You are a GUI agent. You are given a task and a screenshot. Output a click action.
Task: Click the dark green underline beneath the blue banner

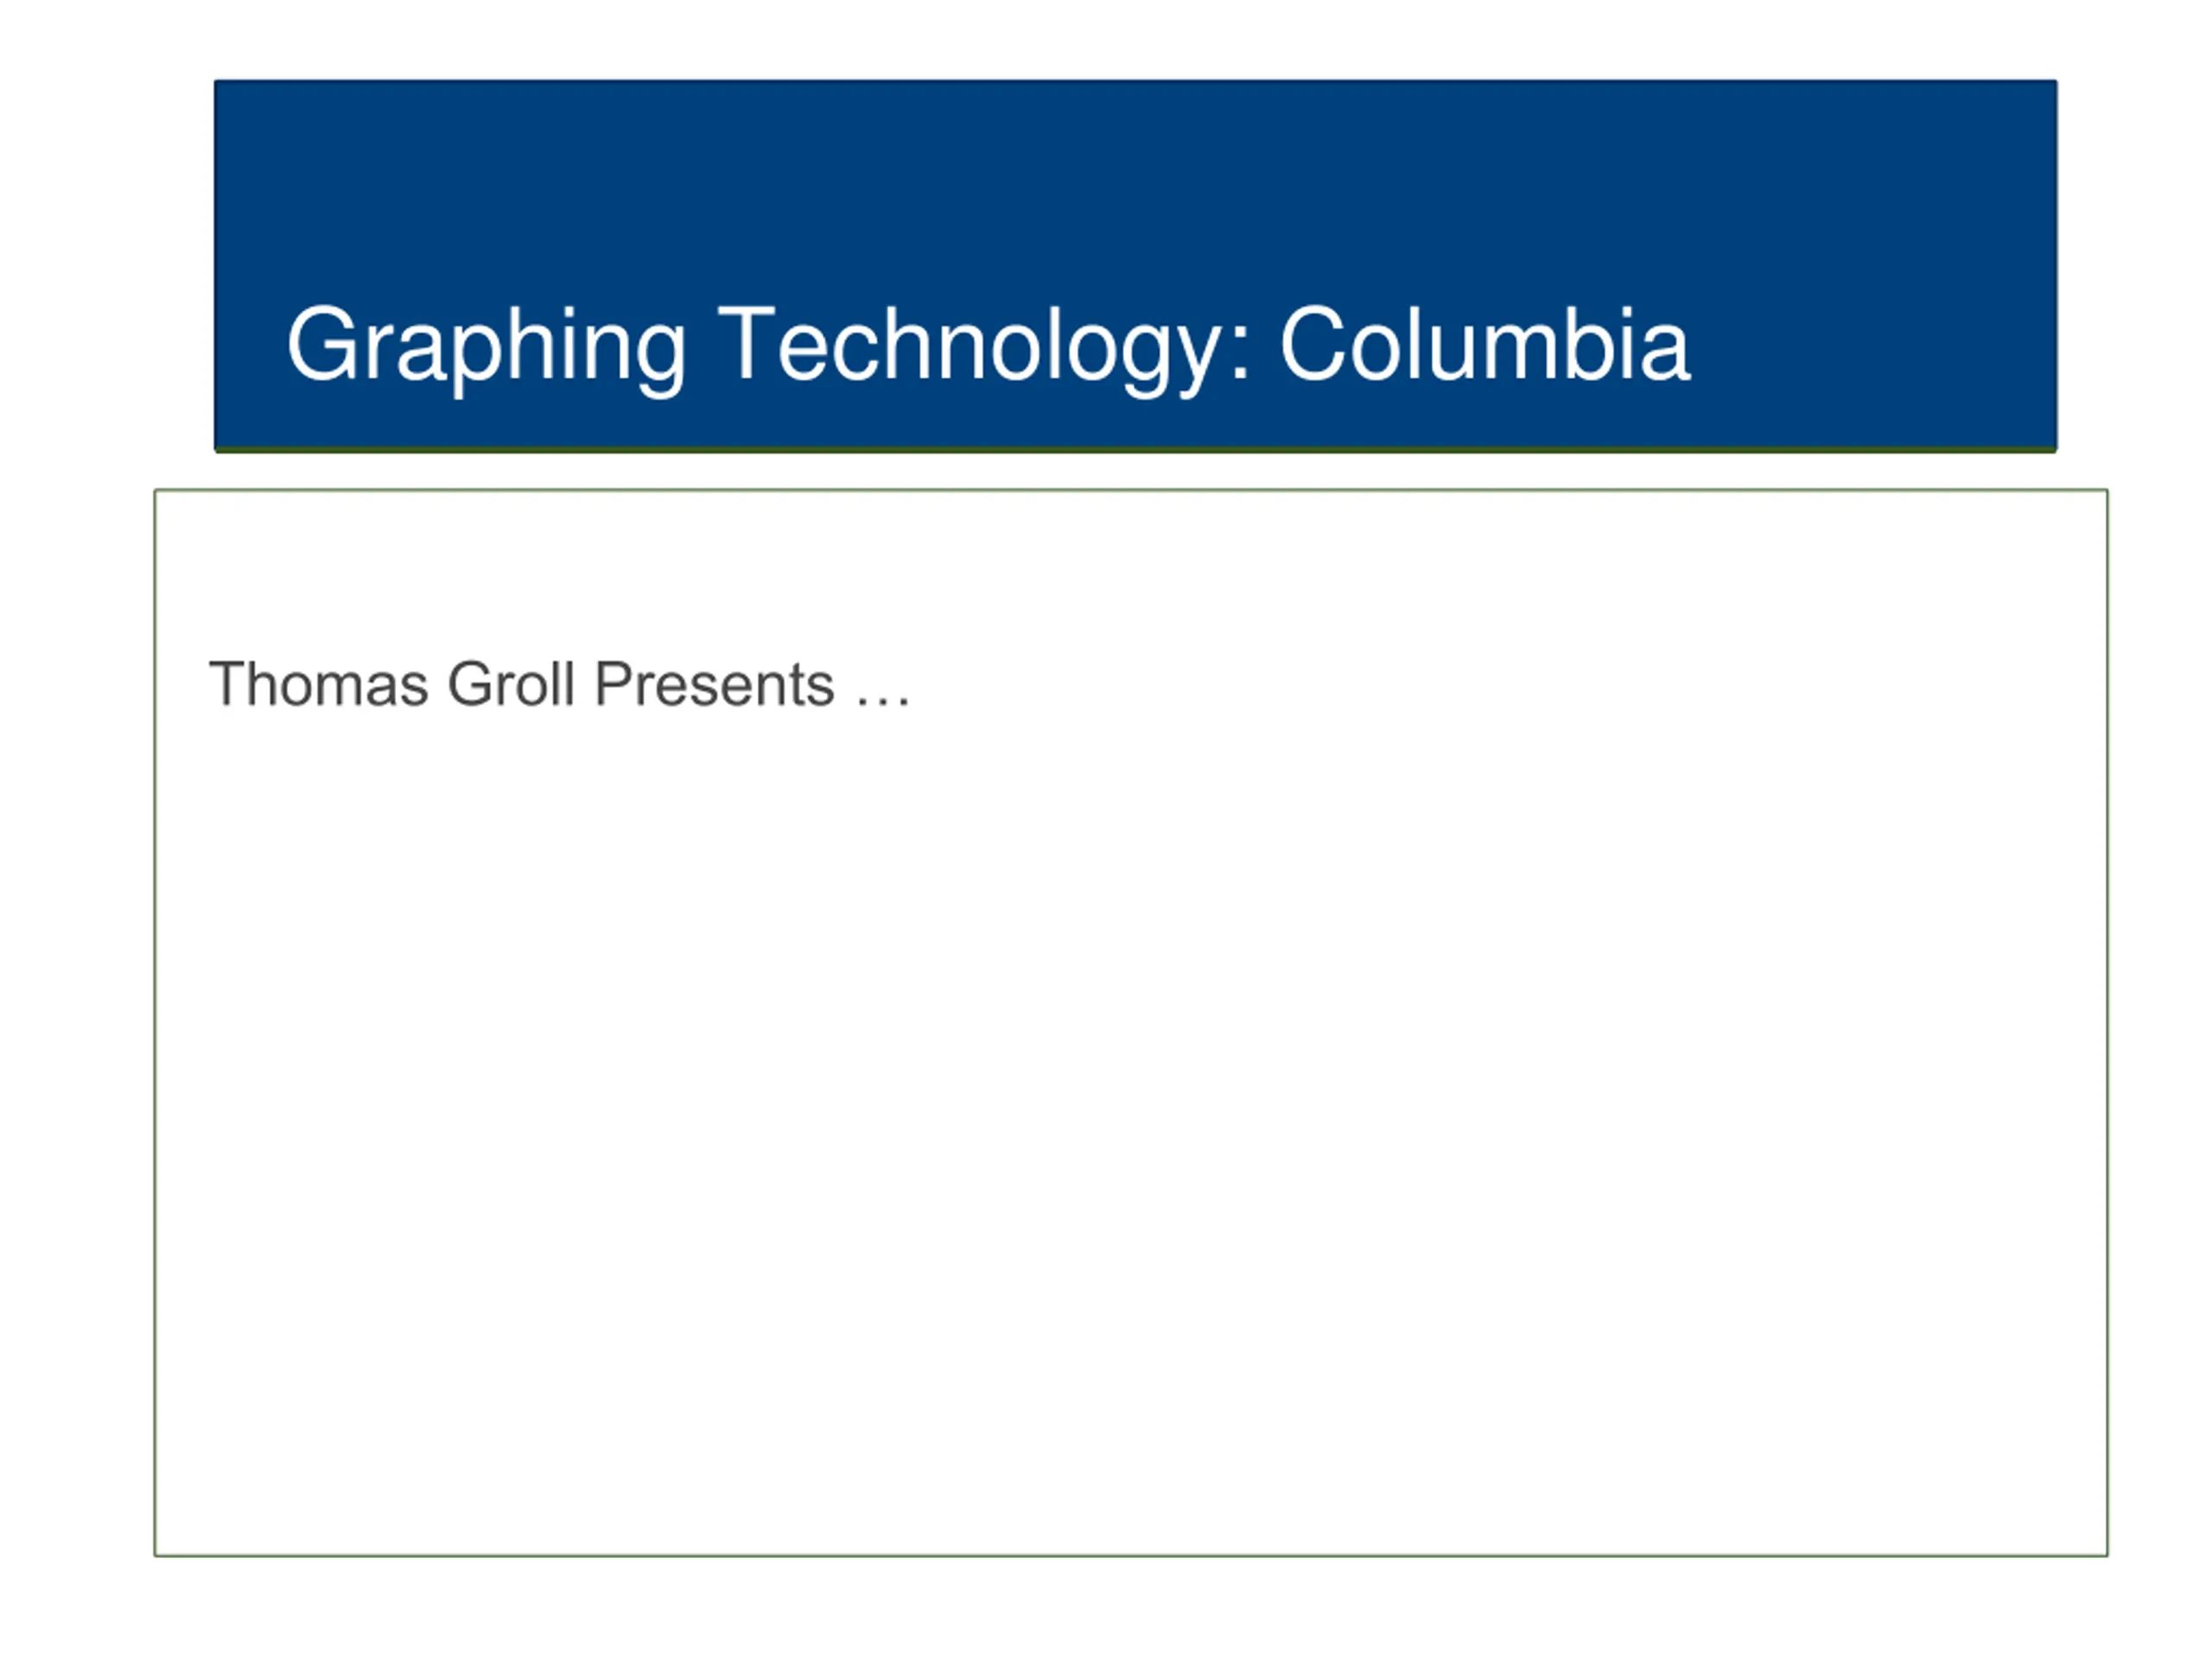point(1135,450)
